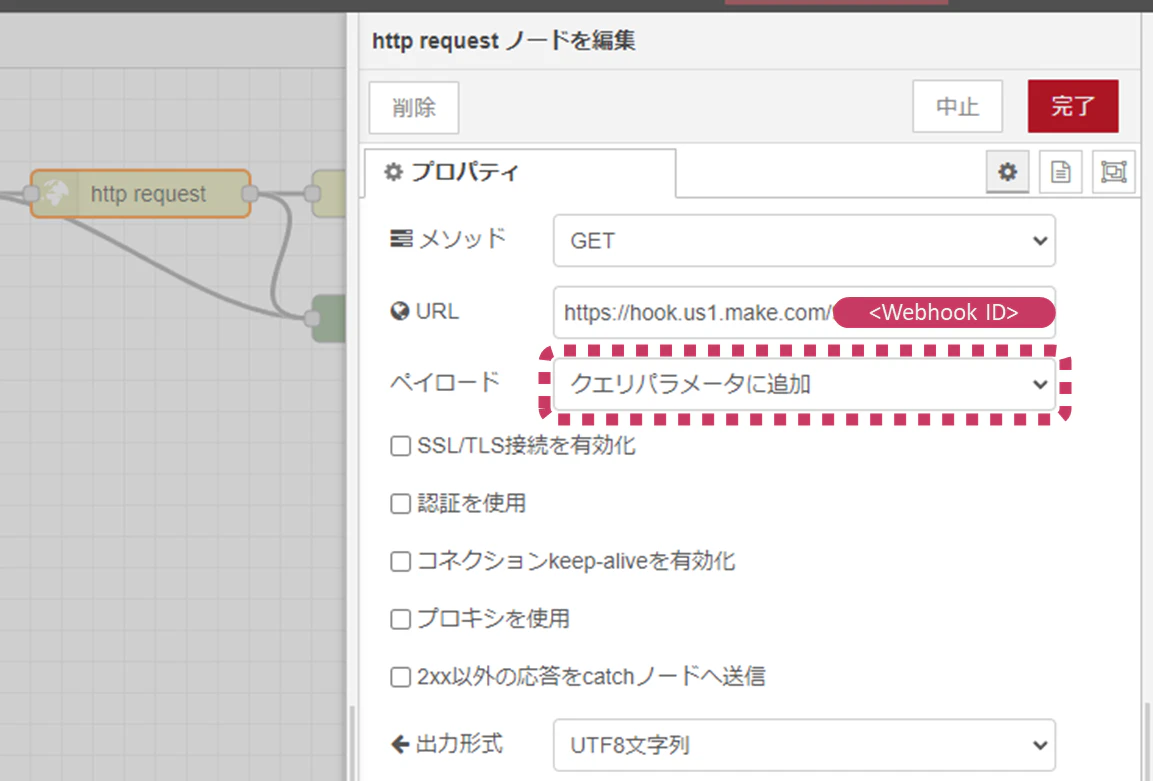The width and height of the screenshot is (1153, 781).
Task: Open node description document icon
Action: click(x=1060, y=172)
